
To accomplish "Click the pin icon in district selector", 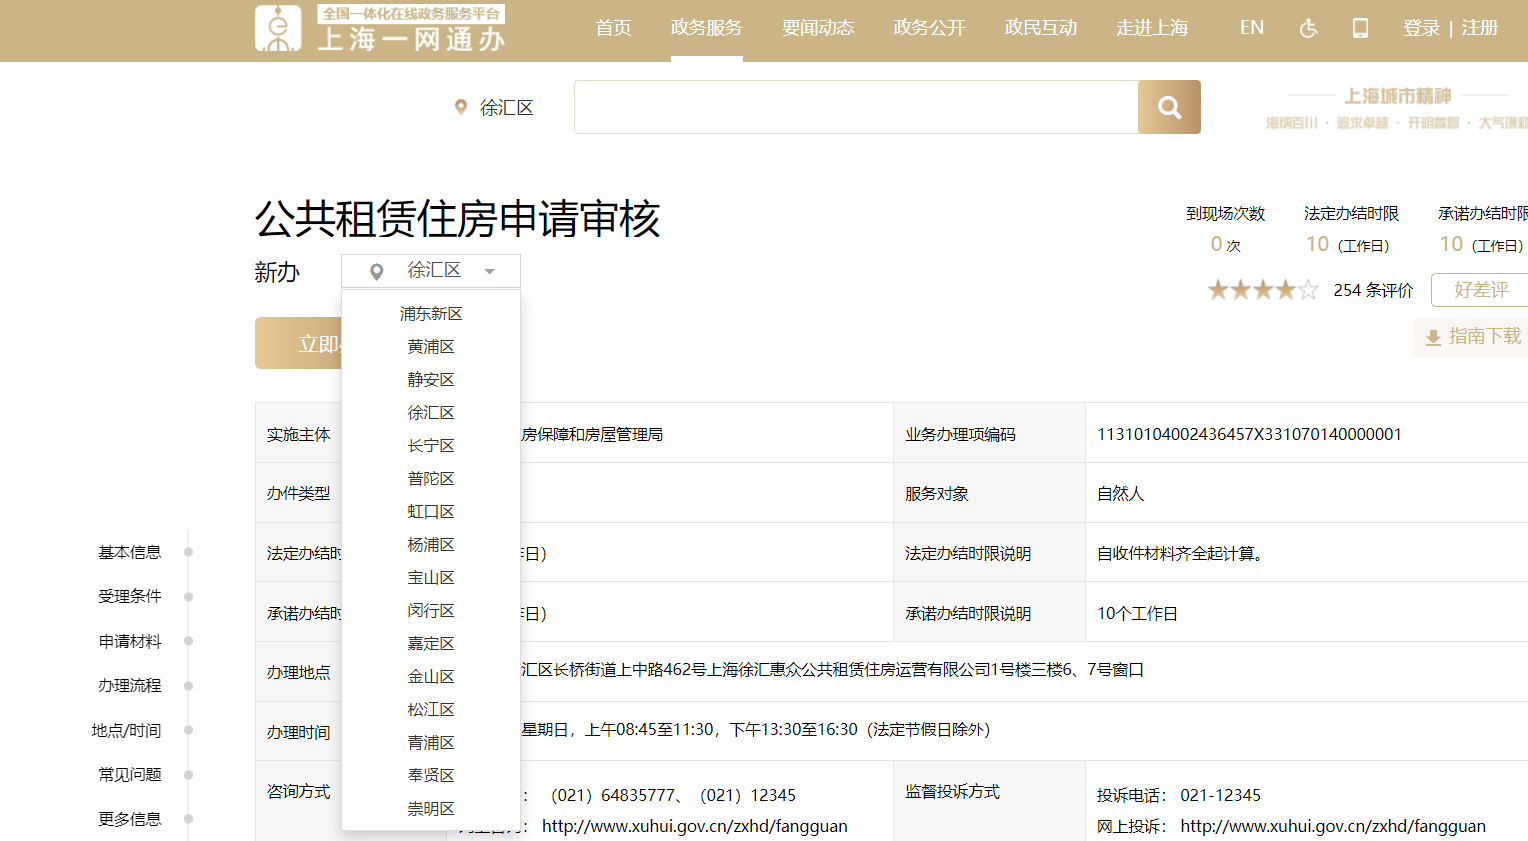I will [377, 271].
